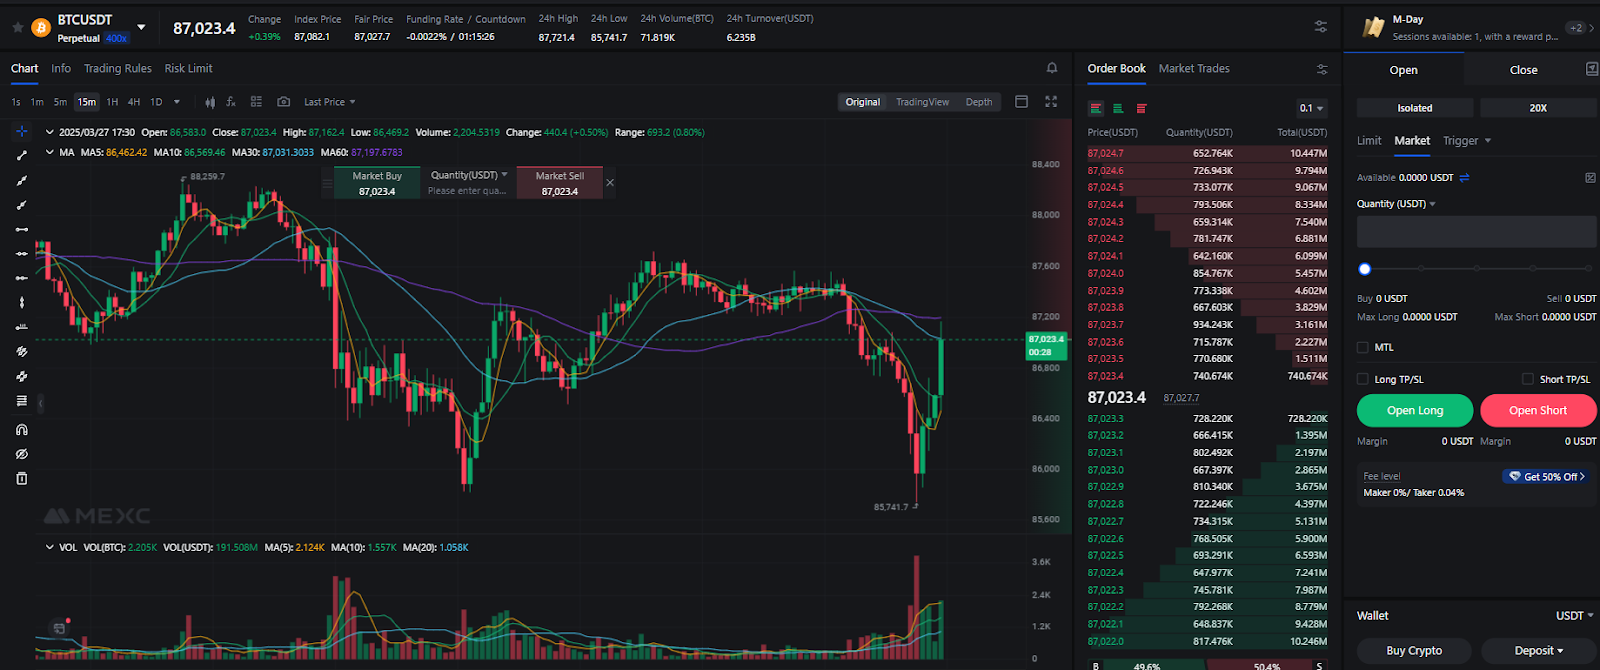Add BTCUSDT to favorites with the star
The height and width of the screenshot is (670, 1600).
coord(17,28)
